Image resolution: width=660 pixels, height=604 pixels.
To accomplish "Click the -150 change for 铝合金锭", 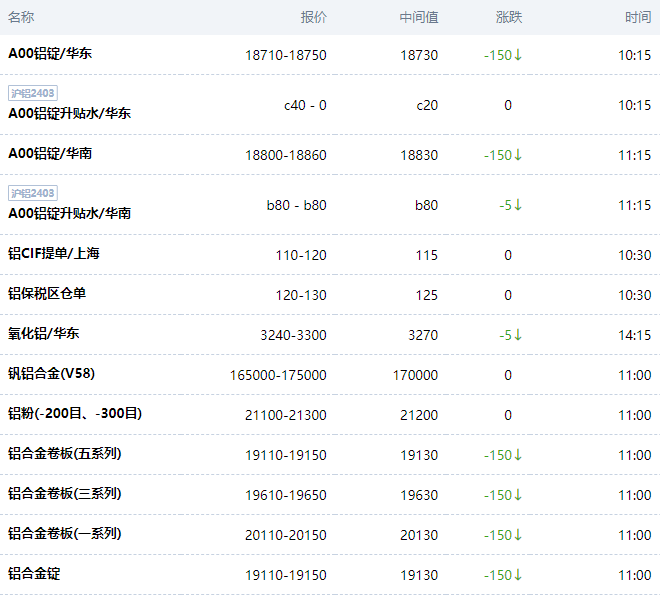I will [x=503, y=575].
